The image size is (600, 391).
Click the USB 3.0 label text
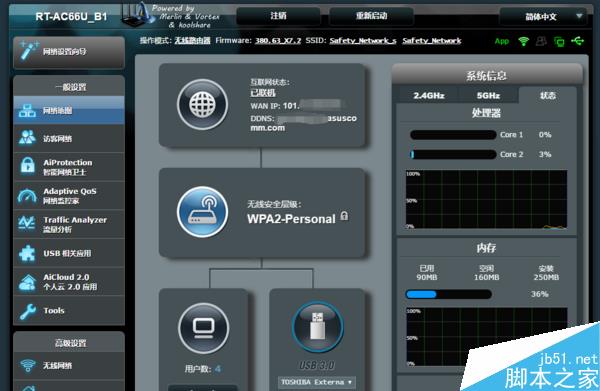317,365
